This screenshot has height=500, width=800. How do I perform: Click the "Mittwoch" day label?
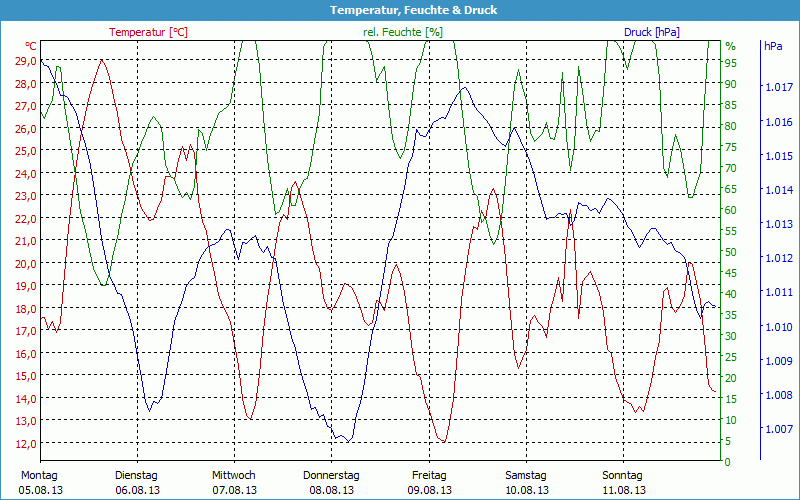coord(234,476)
